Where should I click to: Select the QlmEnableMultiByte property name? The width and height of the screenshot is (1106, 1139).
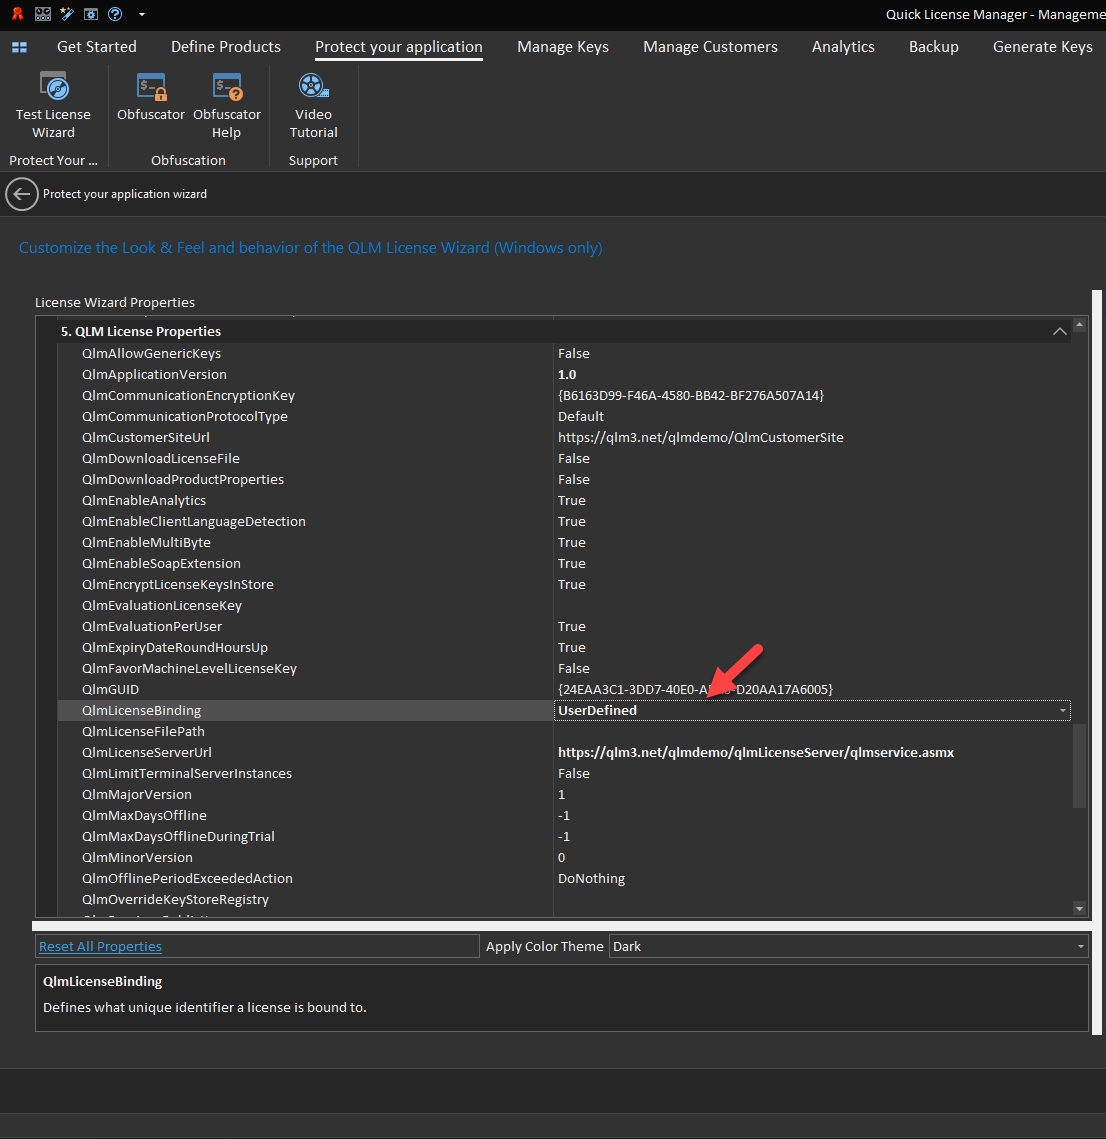coord(146,543)
